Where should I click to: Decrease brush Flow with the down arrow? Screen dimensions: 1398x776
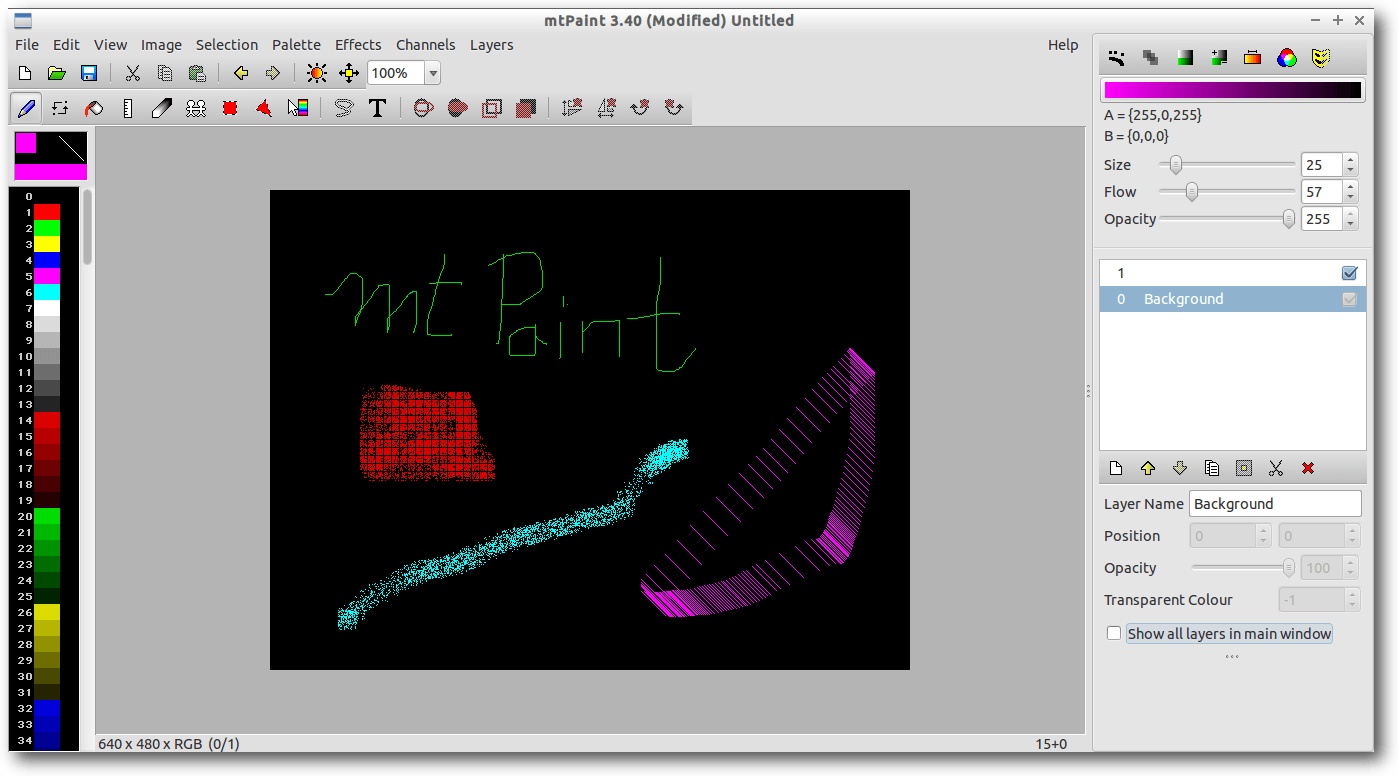(1351, 197)
